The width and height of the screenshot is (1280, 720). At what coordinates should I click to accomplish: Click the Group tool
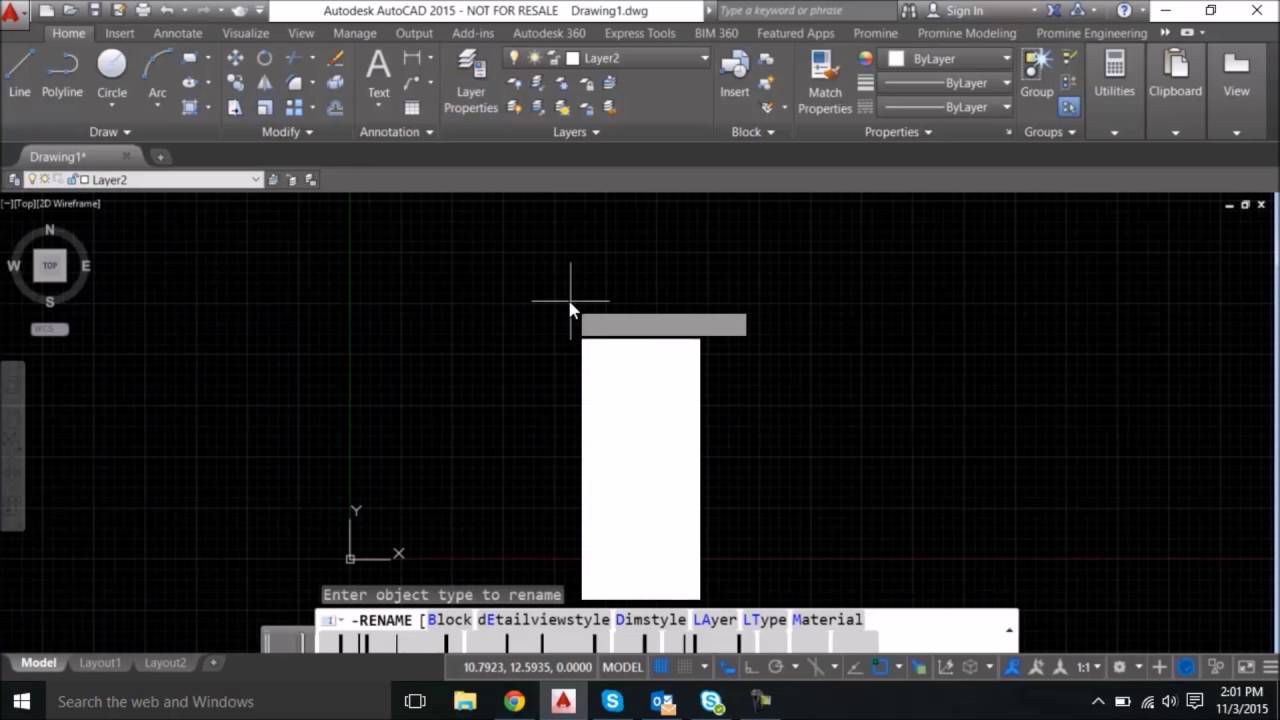point(1037,74)
